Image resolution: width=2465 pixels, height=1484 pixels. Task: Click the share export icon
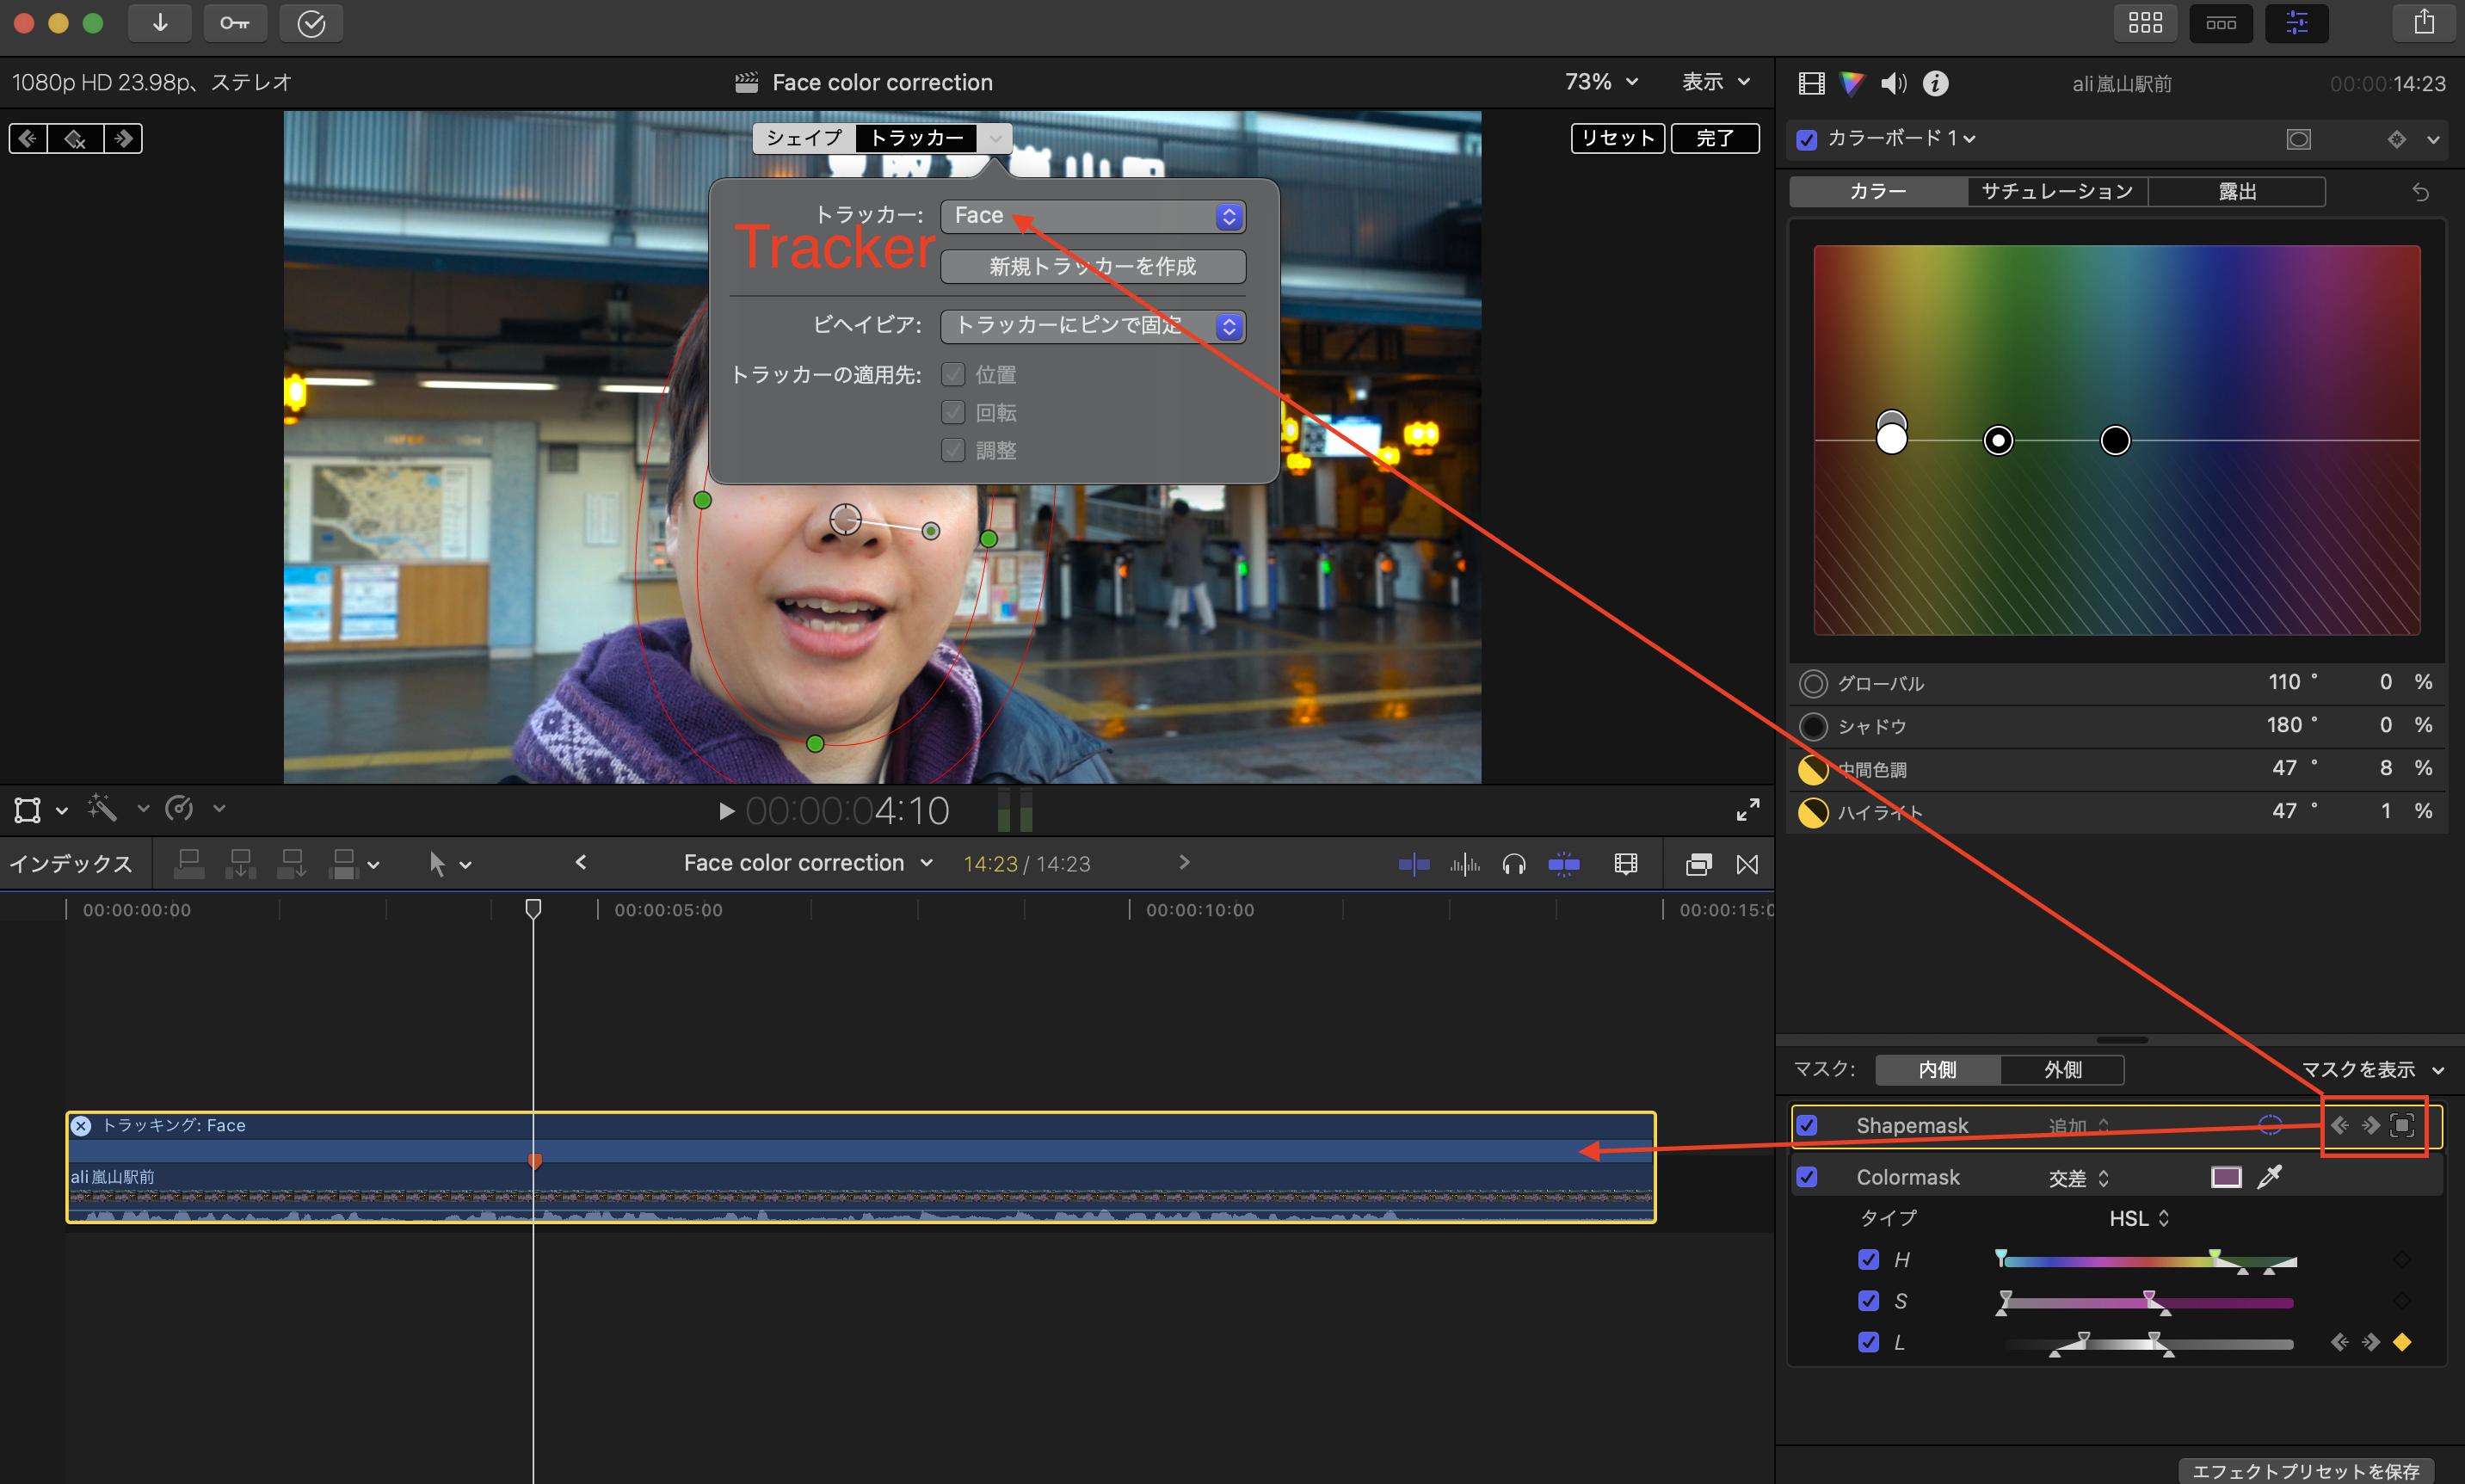coord(2423,23)
